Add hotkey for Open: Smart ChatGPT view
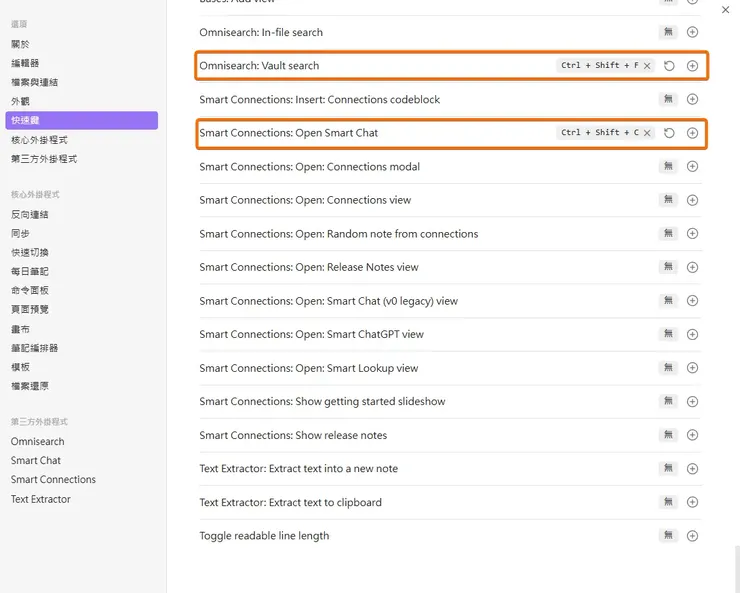 coord(692,335)
